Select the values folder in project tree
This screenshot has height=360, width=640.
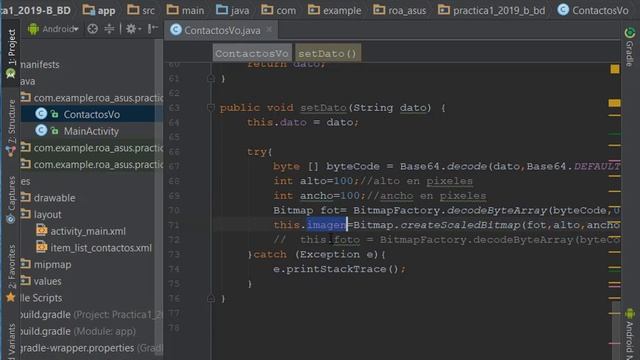coord(48,282)
